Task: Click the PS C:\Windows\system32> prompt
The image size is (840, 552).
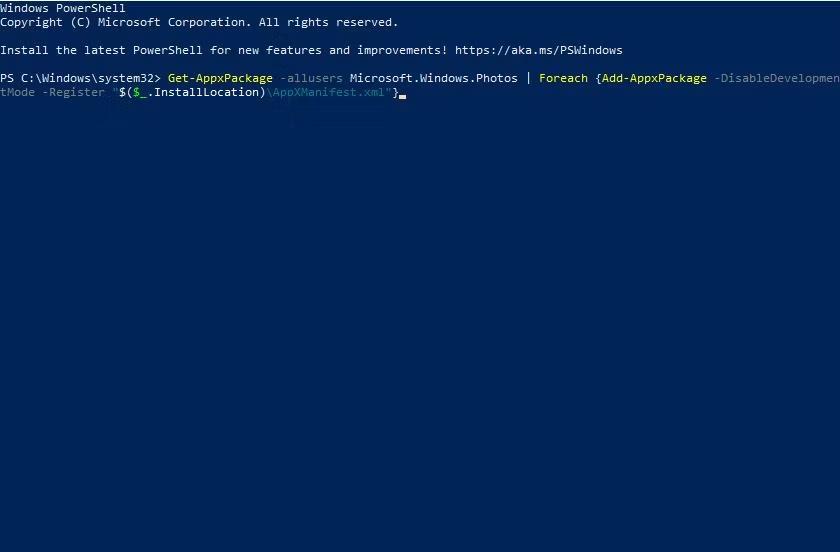Action: 80,78
